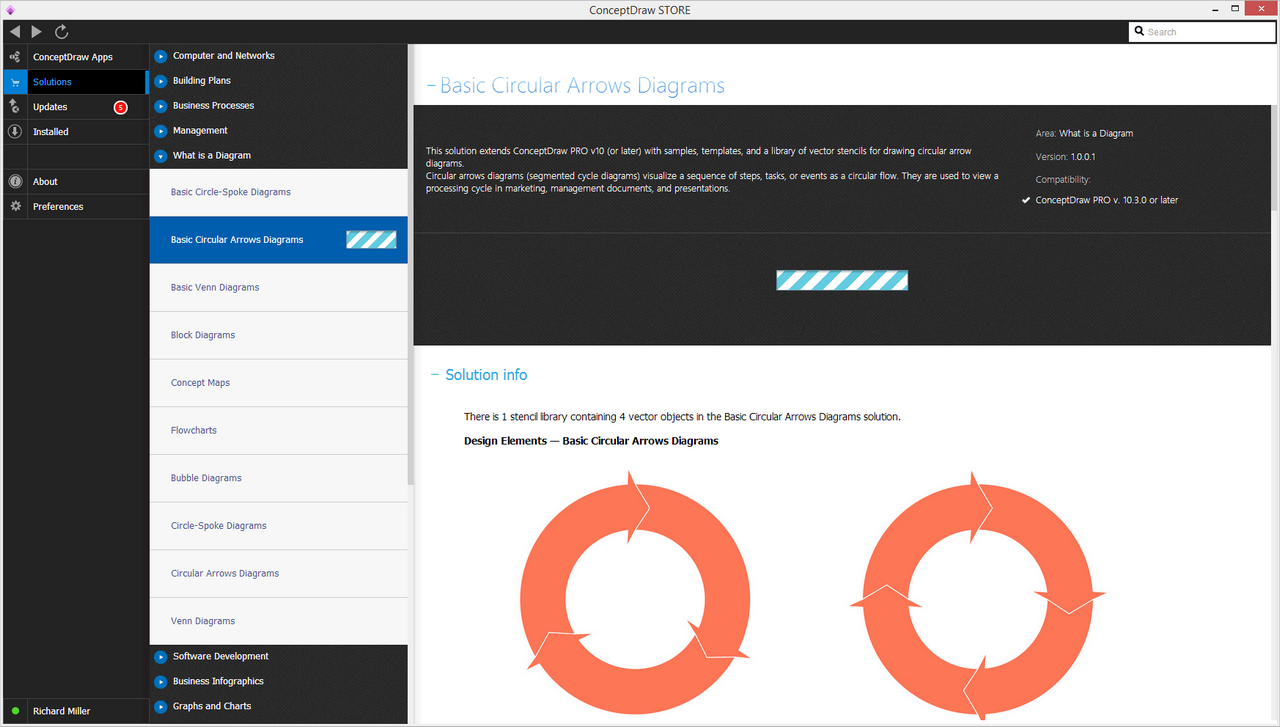Show the Installed items icon

[15, 132]
